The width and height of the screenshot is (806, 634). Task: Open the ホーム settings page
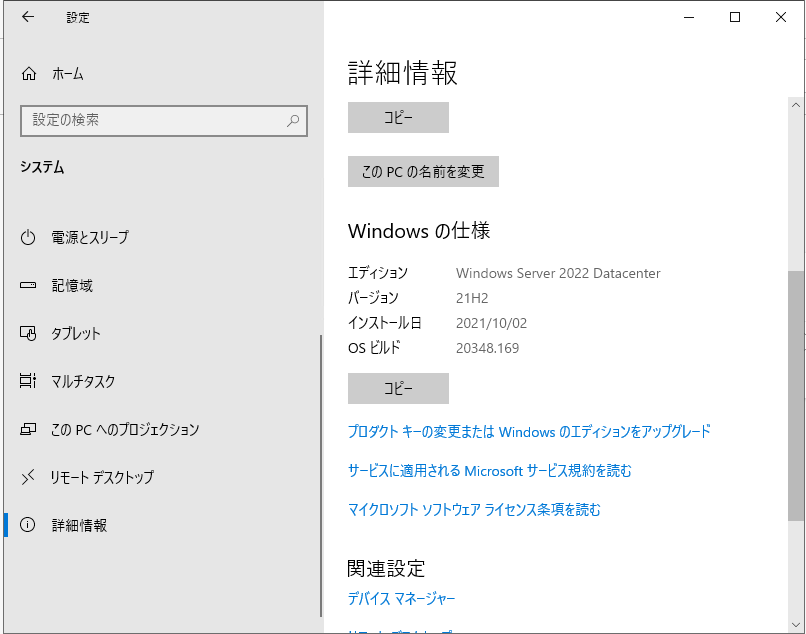[x=161, y=74]
